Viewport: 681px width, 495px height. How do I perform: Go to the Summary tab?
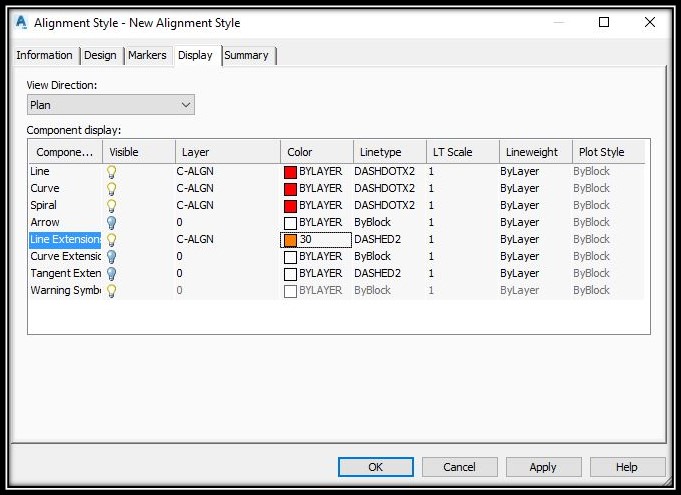pos(247,56)
